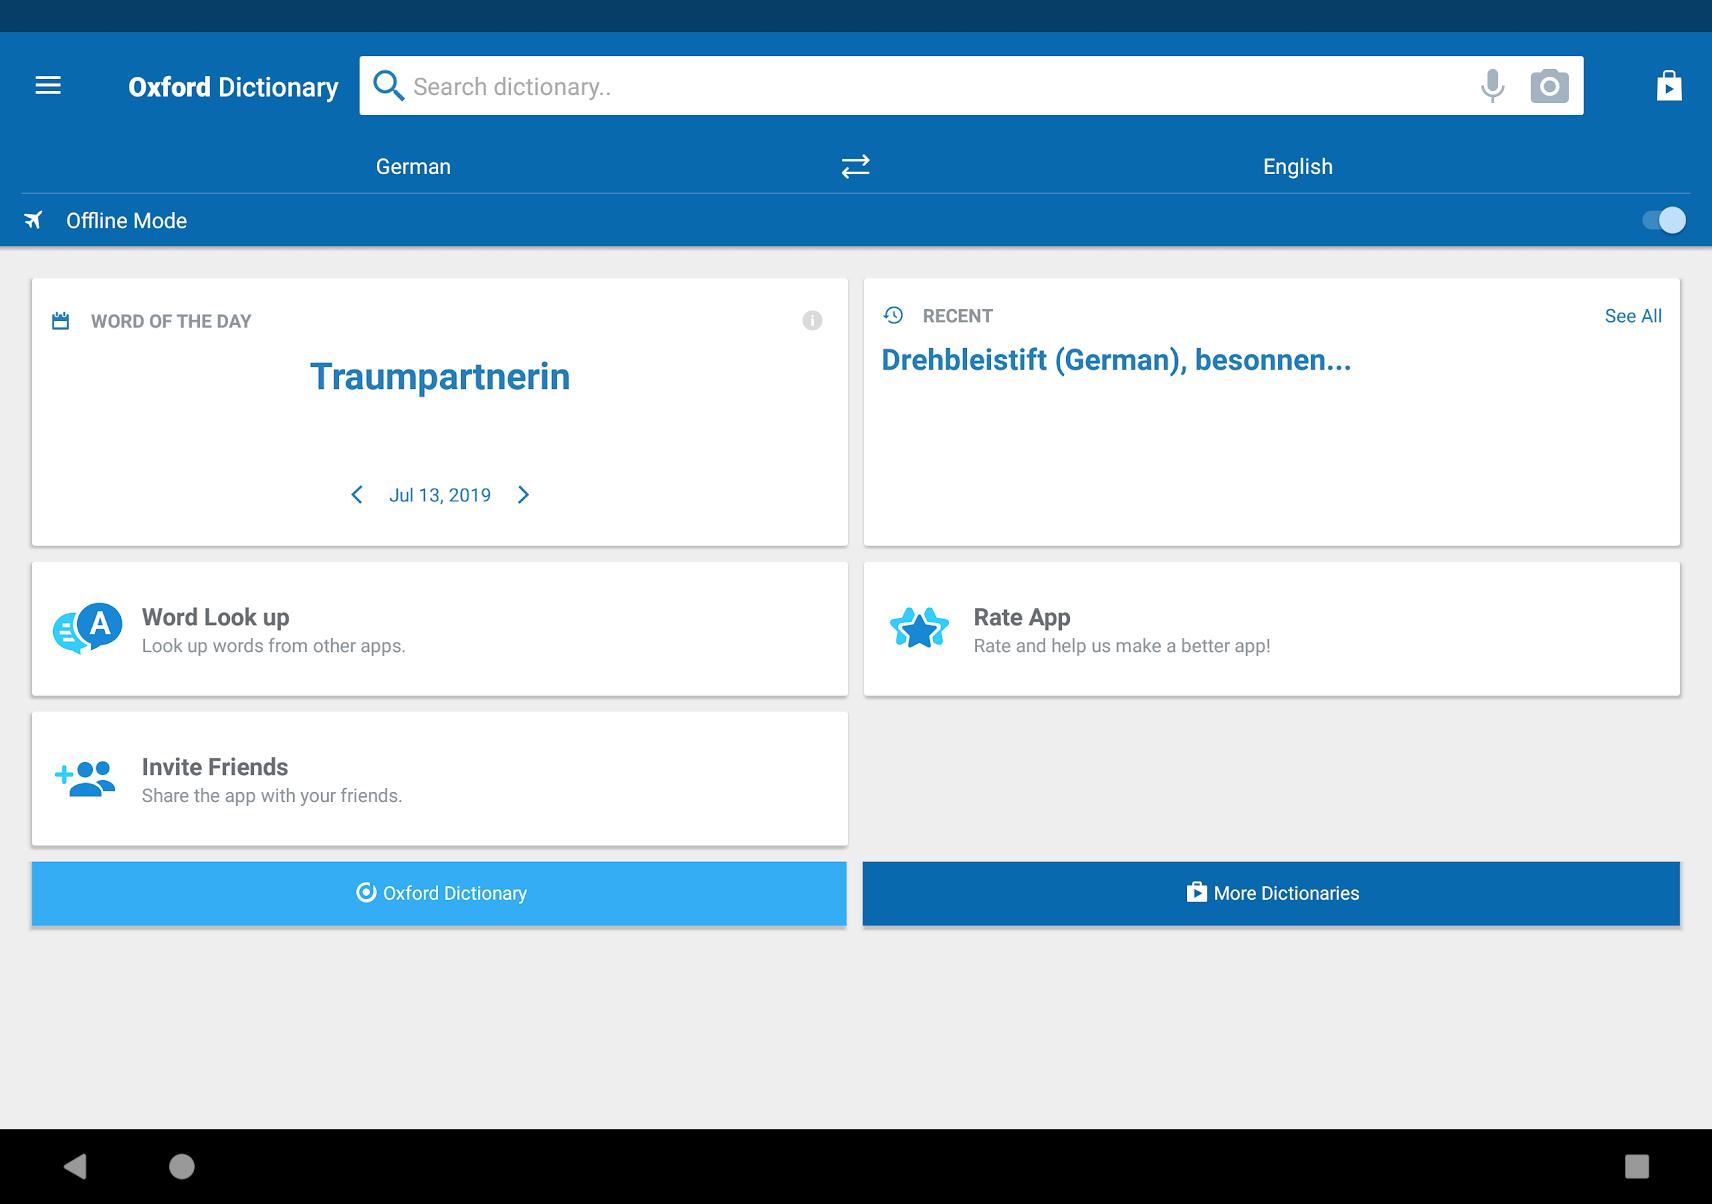The width and height of the screenshot is (1712, 1204).
Task: Click the Word of the Day calendar icon
Action: click(61, 321)
